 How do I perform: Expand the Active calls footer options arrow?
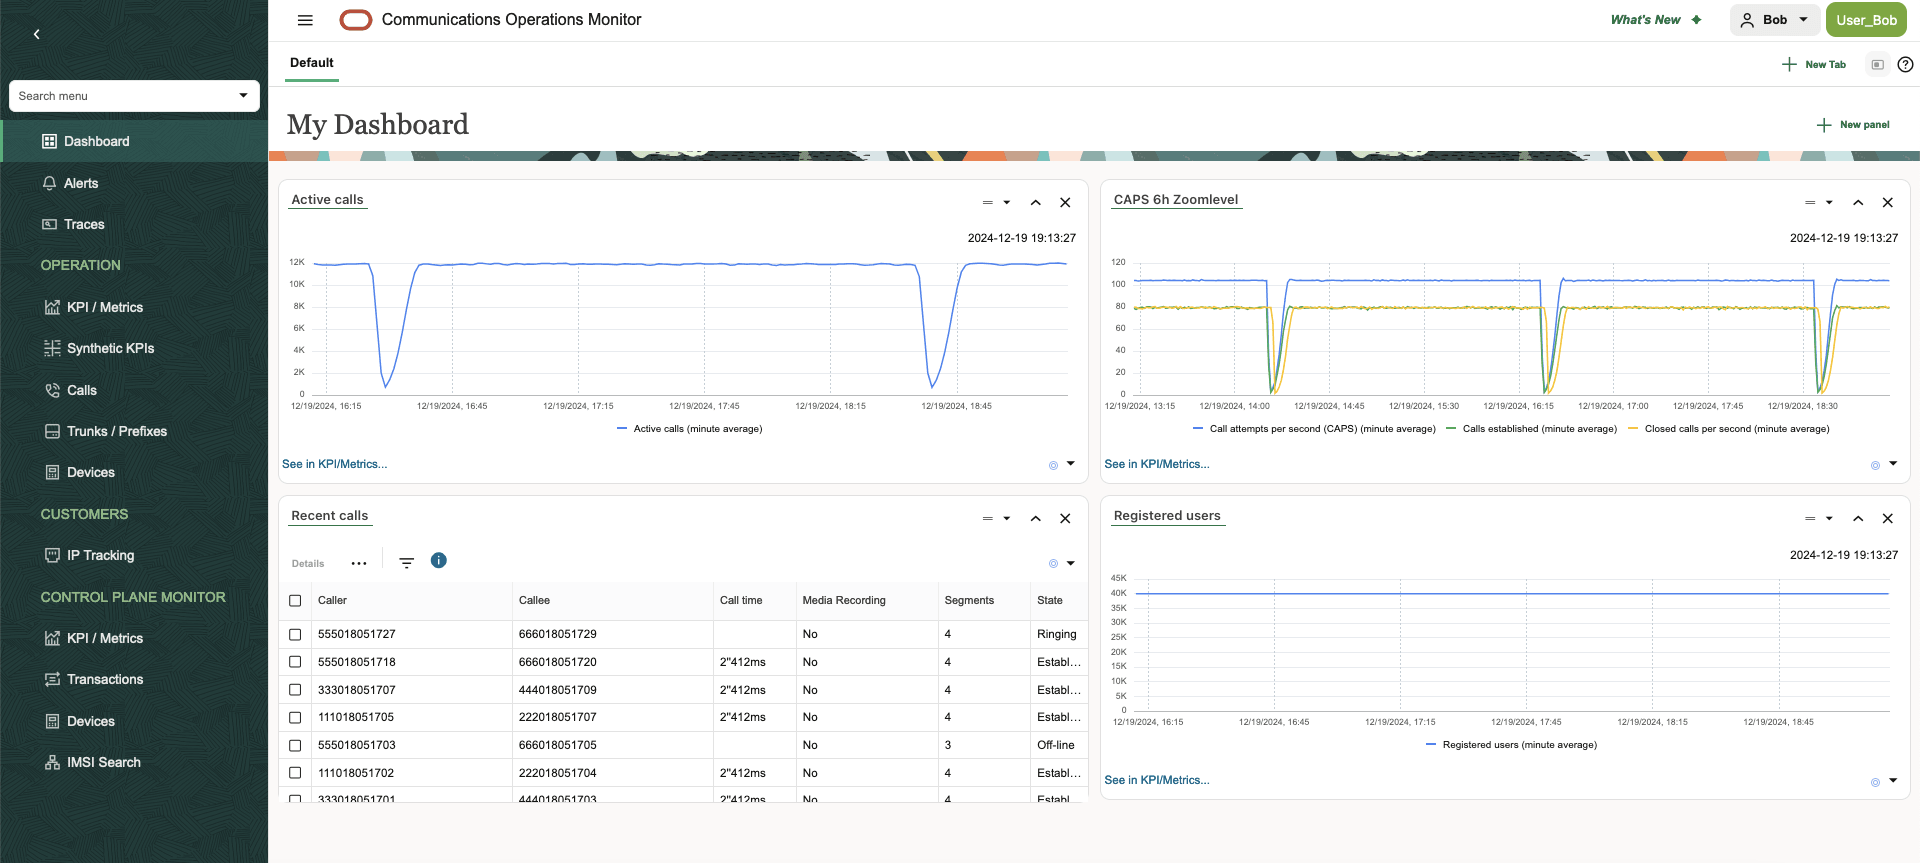(x=1071, y=464)
